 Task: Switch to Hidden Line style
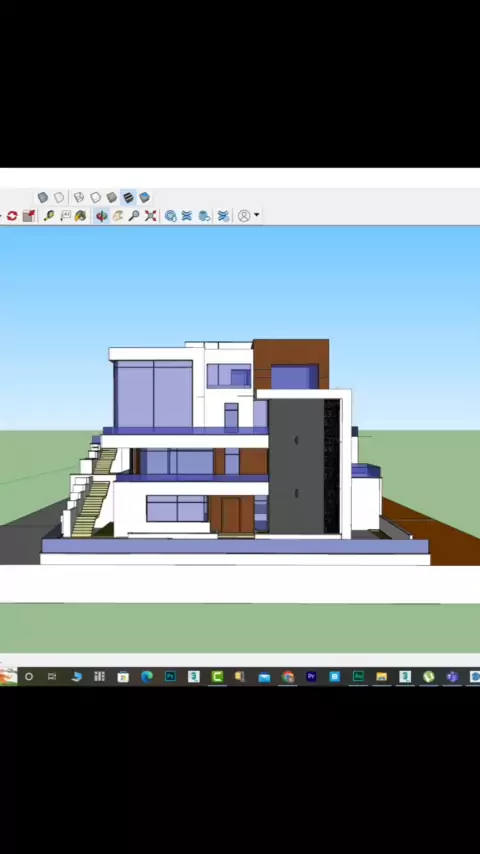point(95,197)
